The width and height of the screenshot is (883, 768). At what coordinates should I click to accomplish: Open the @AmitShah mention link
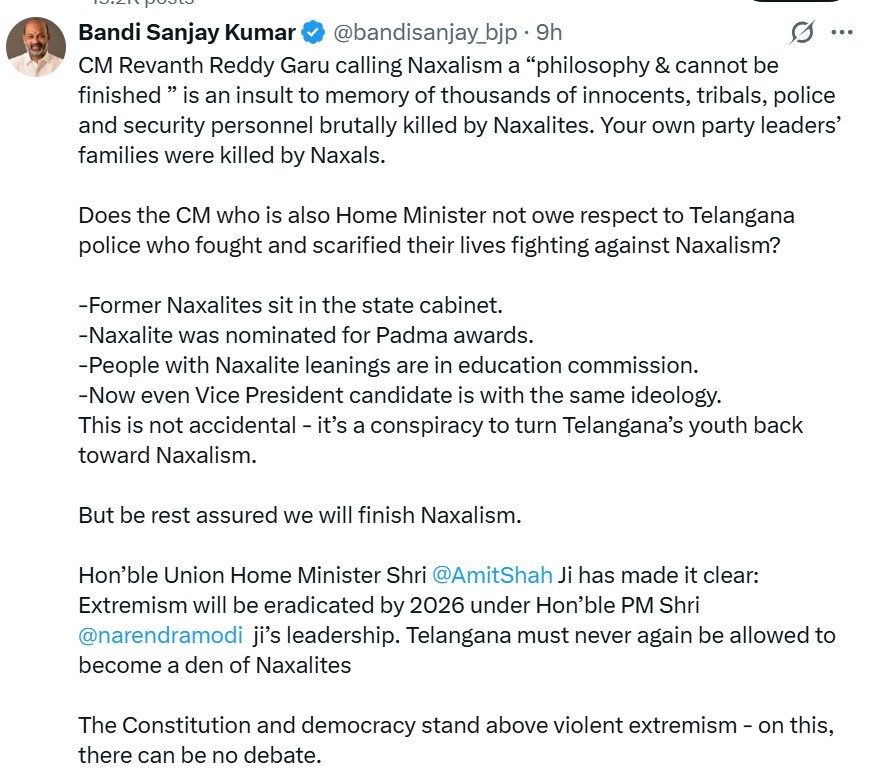pos(492,575)
